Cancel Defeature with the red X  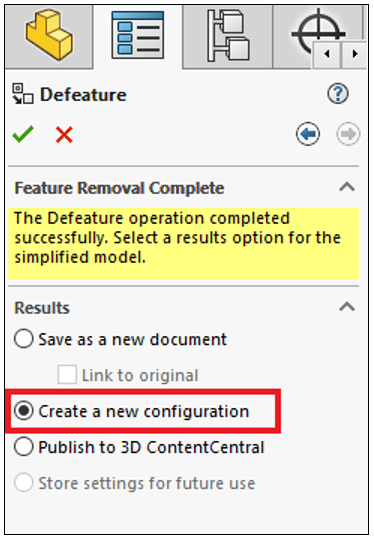pyautogui.click(x=64, y=135)
